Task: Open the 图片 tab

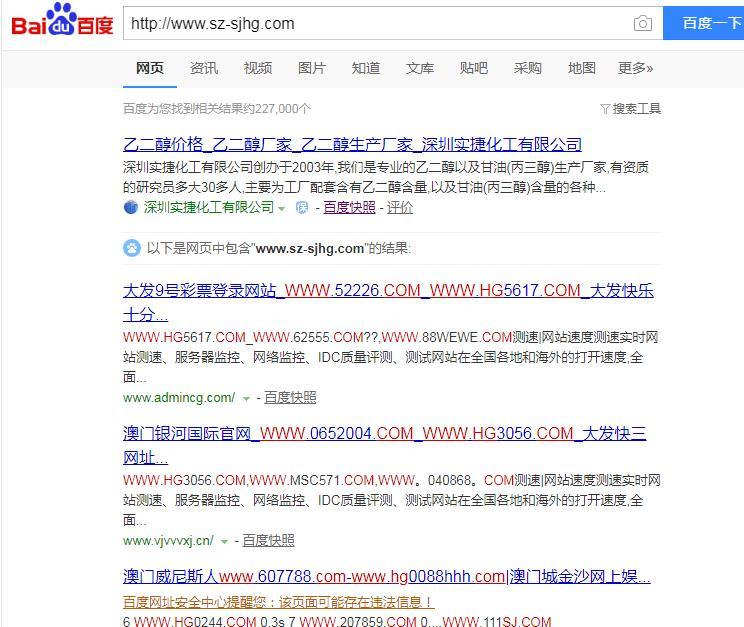Action: 312,68
